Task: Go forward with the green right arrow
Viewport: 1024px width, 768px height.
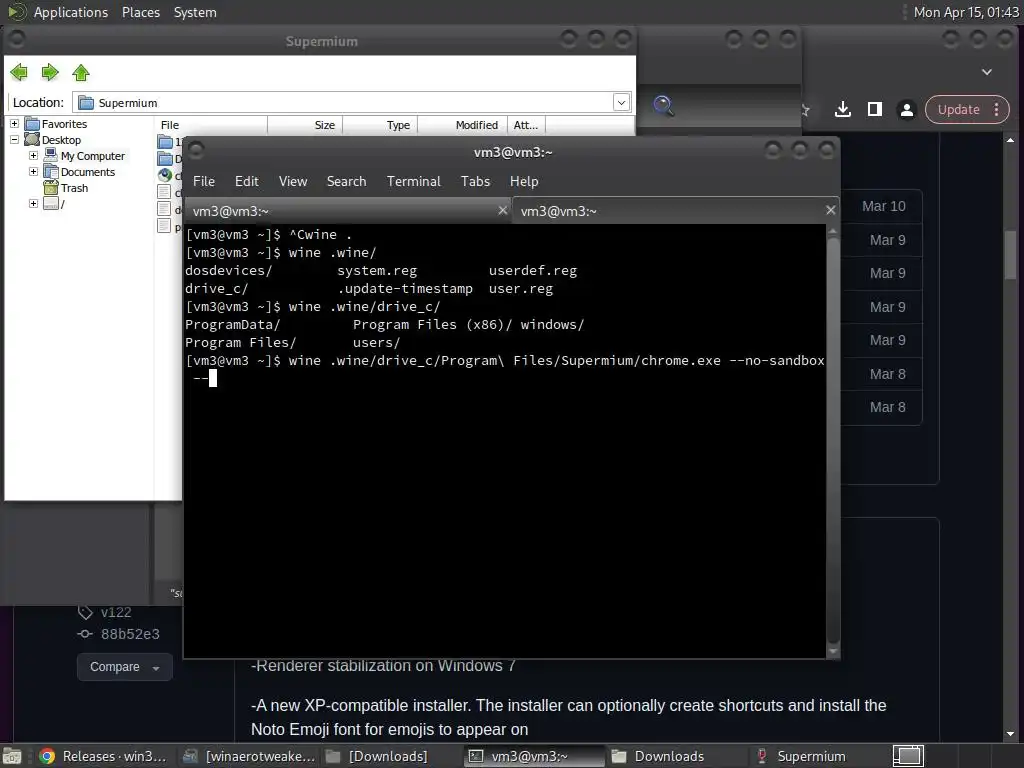Action: tap(50, 72)
